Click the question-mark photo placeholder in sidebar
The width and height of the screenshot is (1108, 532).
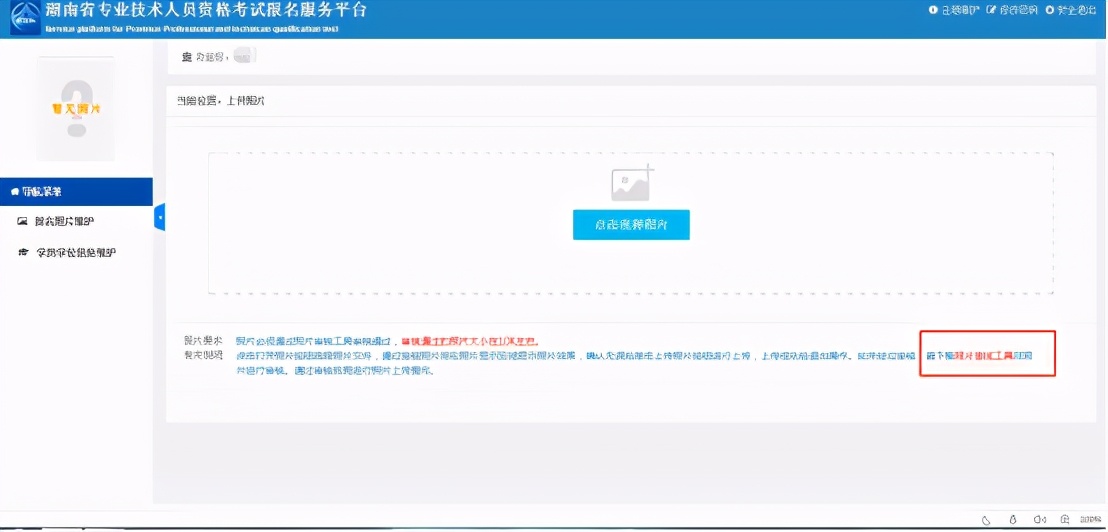[x=76, y=109]
